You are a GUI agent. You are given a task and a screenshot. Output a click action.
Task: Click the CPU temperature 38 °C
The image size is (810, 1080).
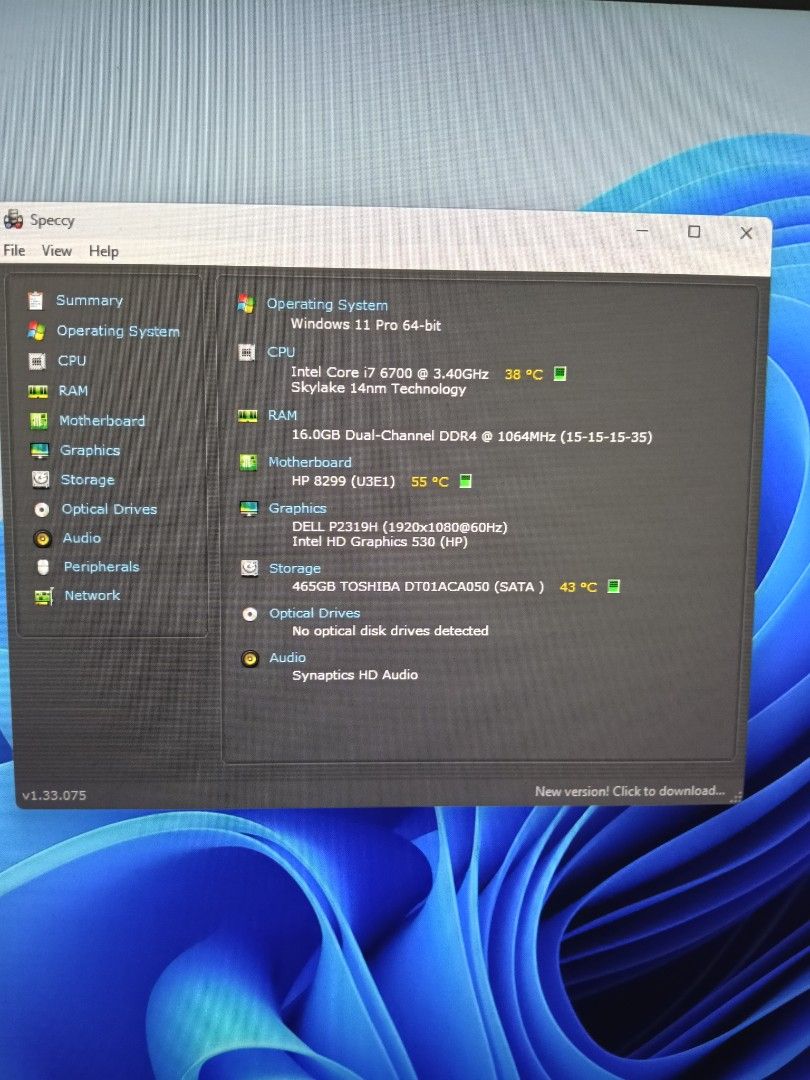(523, 375)
